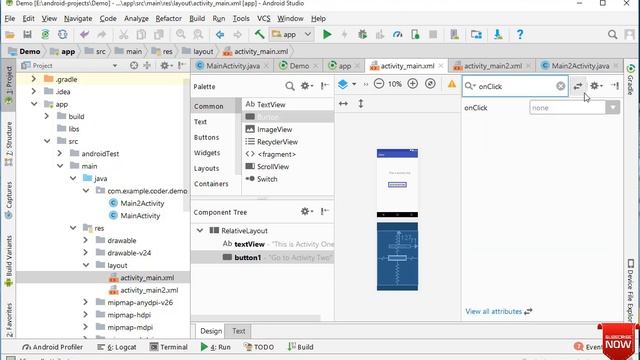The height and width of the screenshot is (360, 640).
Task: Collapse RelativeLayout in Component Tree
Action: pos(200,231)
